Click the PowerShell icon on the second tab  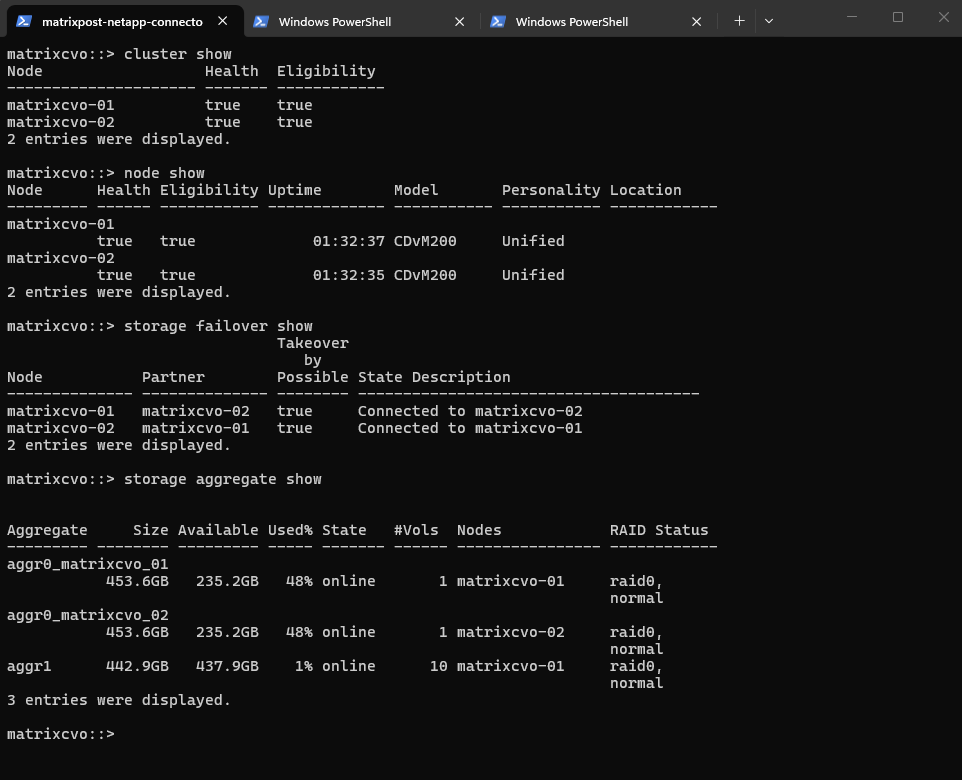coord(261,21)
